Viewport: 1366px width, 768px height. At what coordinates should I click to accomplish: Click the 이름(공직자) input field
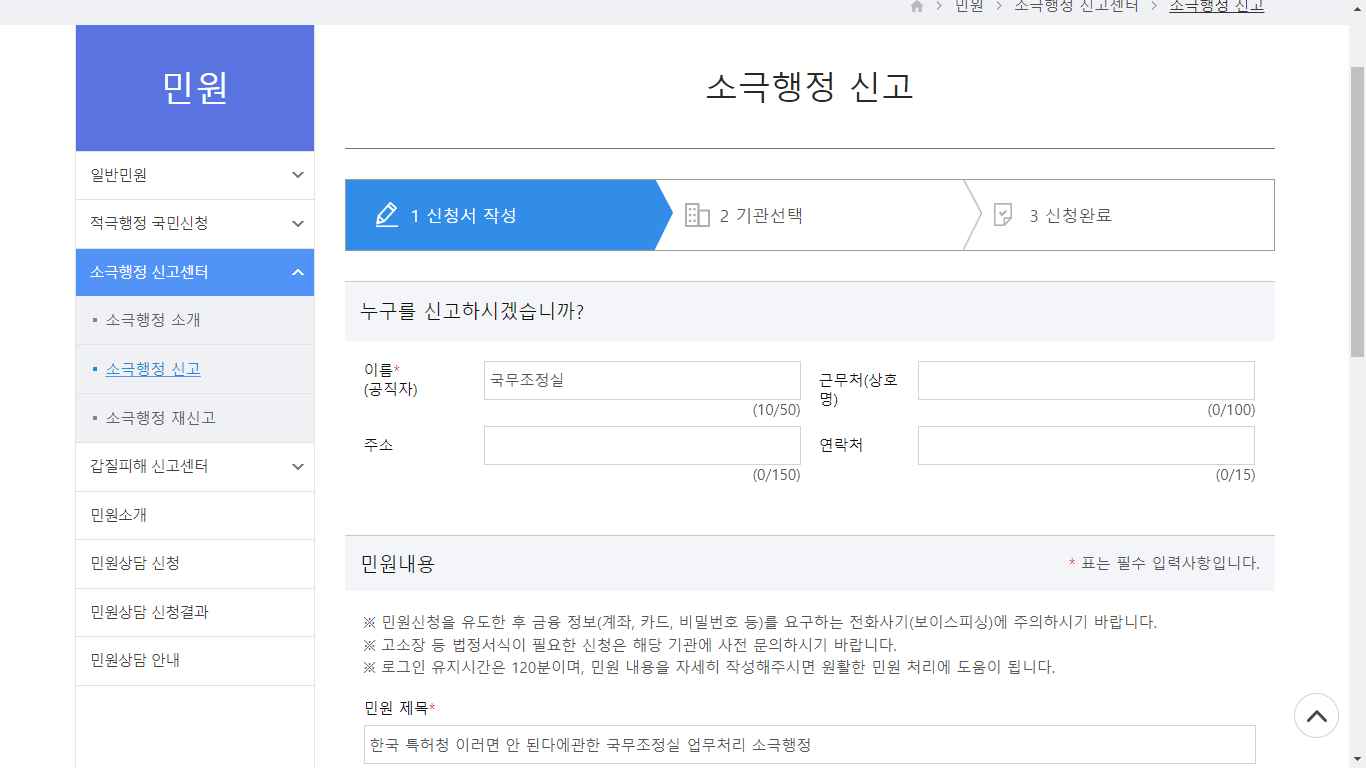pos(642,381)
